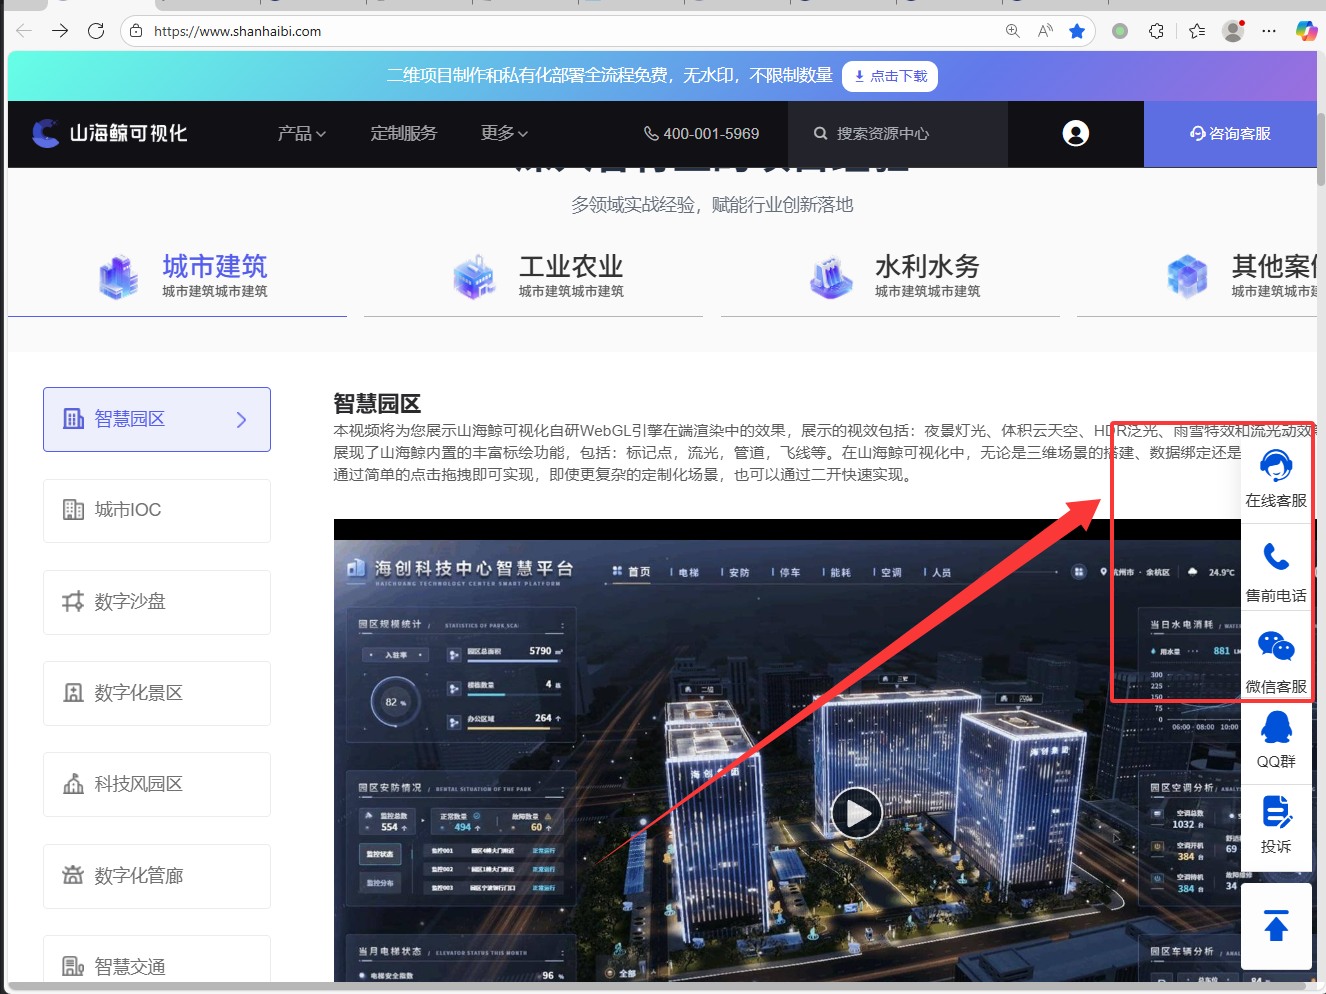
Task: Play the 智慧园区 demo video
Action: click(x=857, y=814)
